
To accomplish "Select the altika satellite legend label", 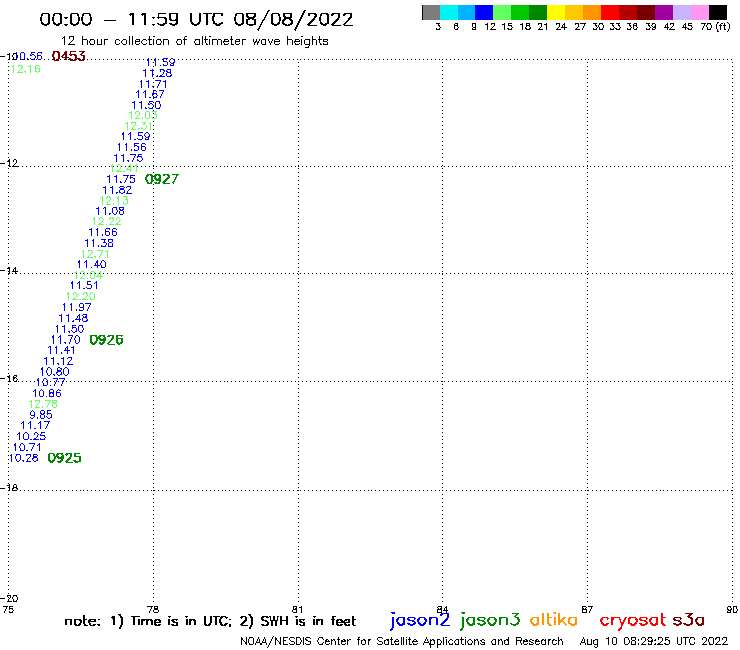I will pyautogui.click(x=553, y=620).
